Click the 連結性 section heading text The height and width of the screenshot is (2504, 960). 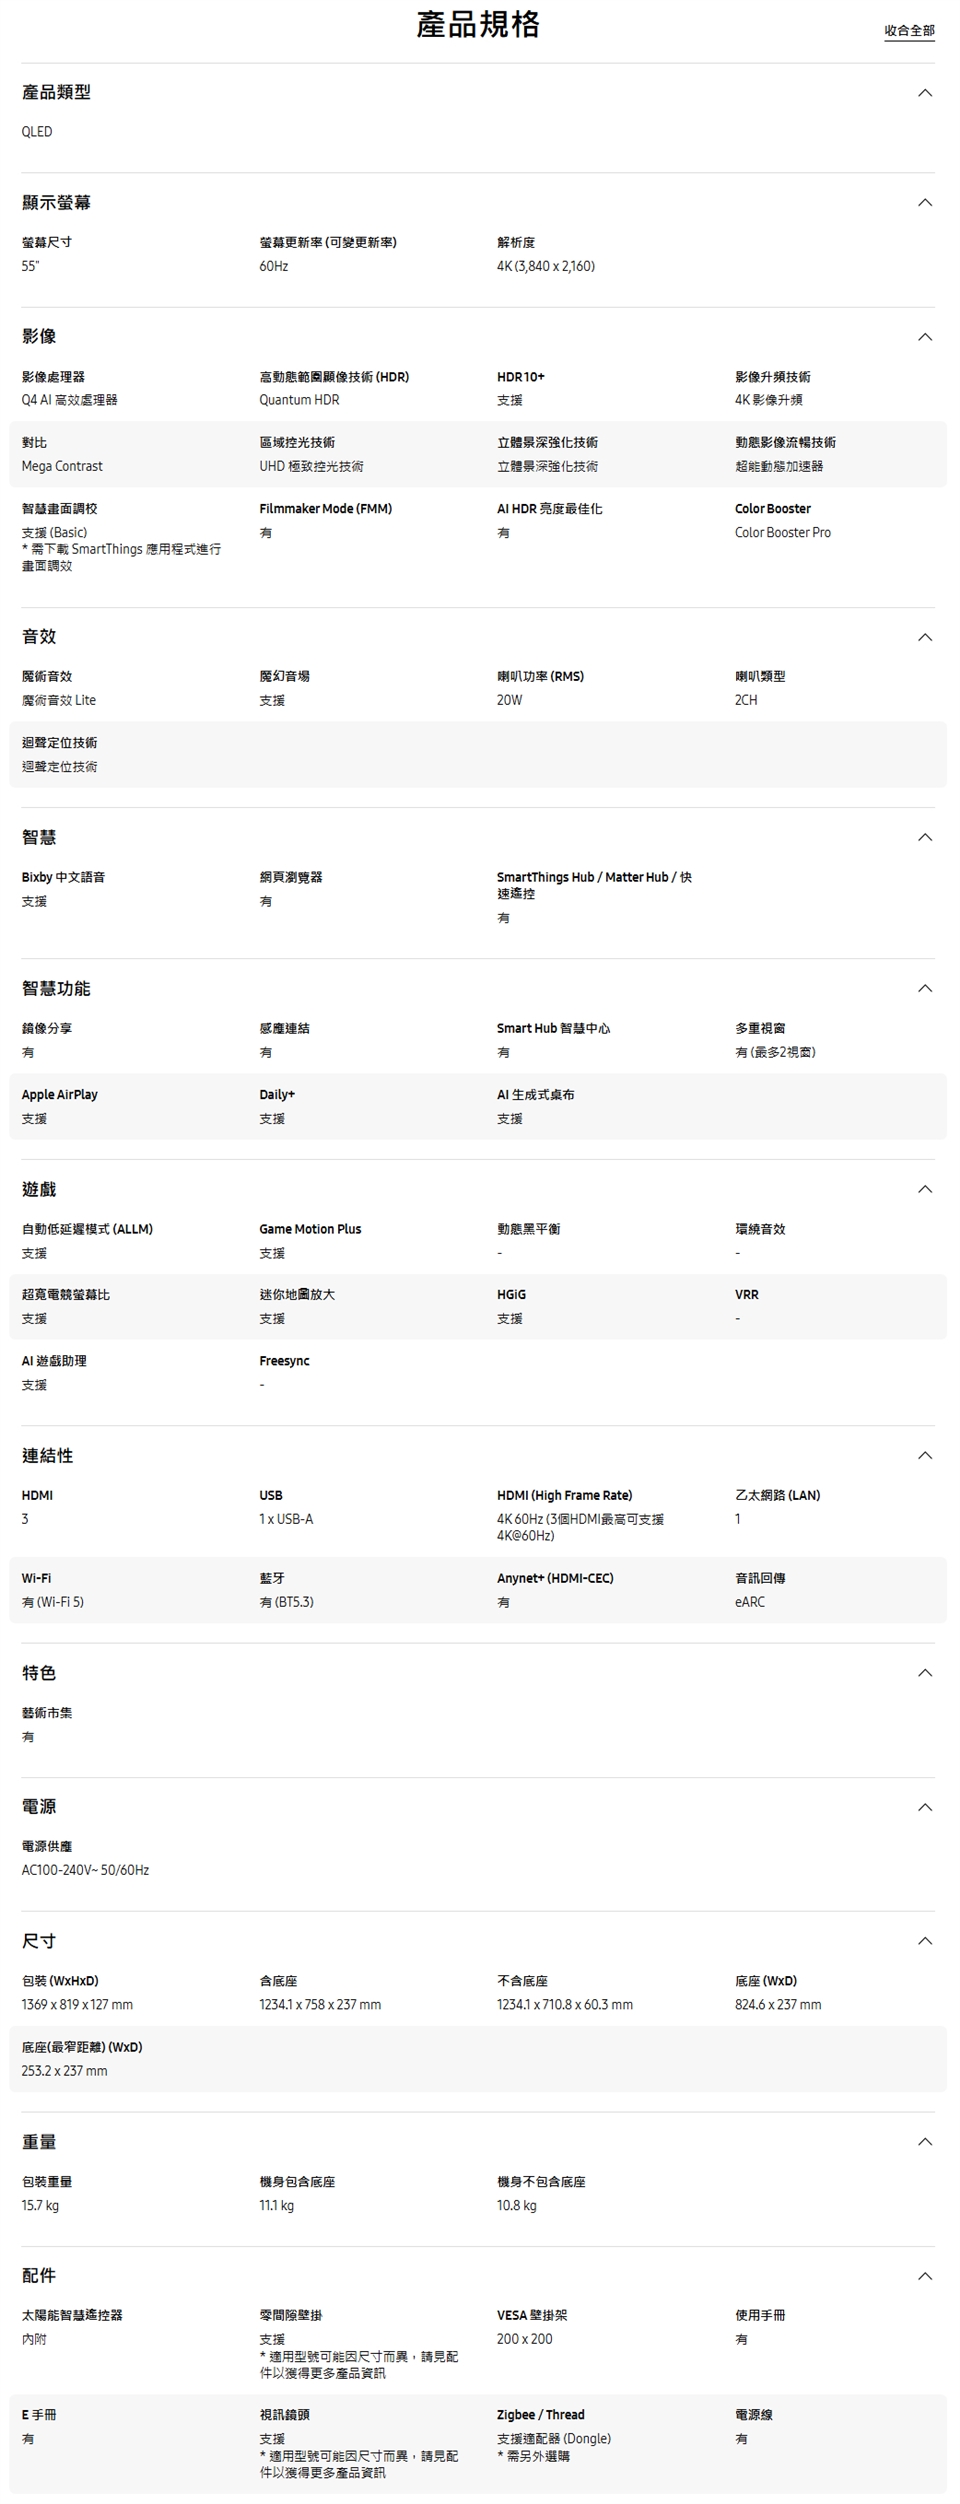point(47,1455)
